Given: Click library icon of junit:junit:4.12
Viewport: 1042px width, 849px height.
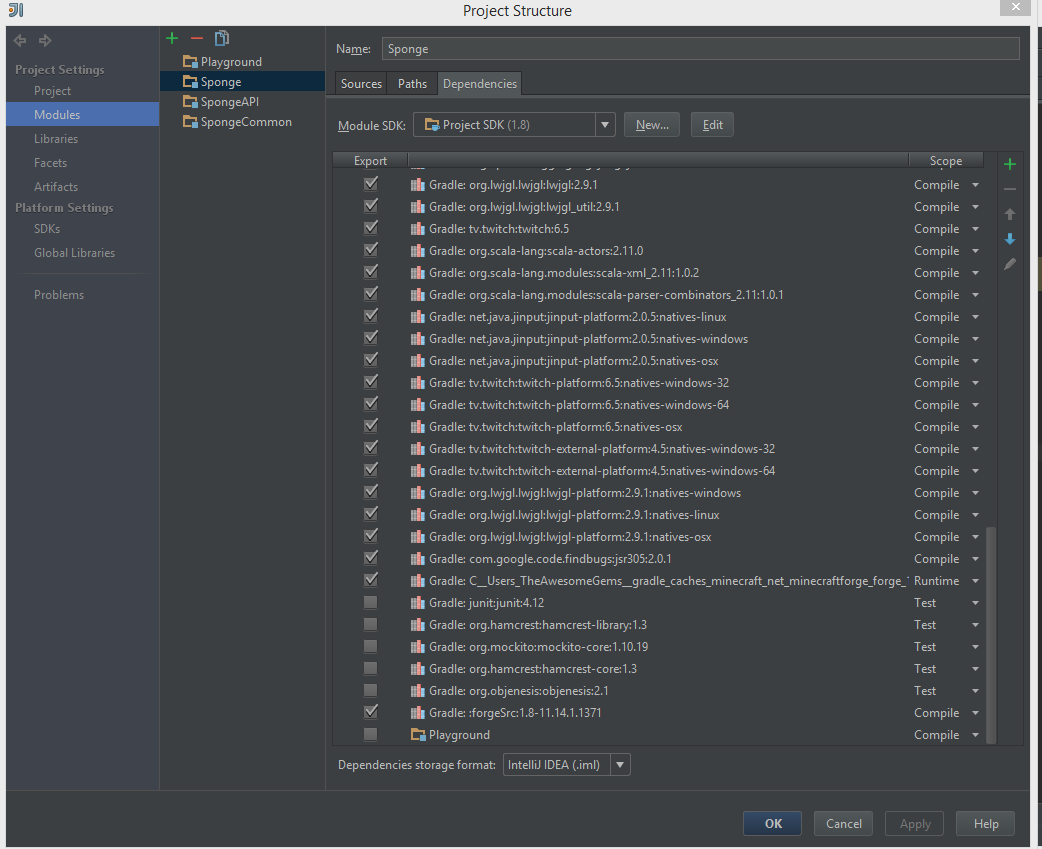Looking at the screenshot, I should coord(417,603).
